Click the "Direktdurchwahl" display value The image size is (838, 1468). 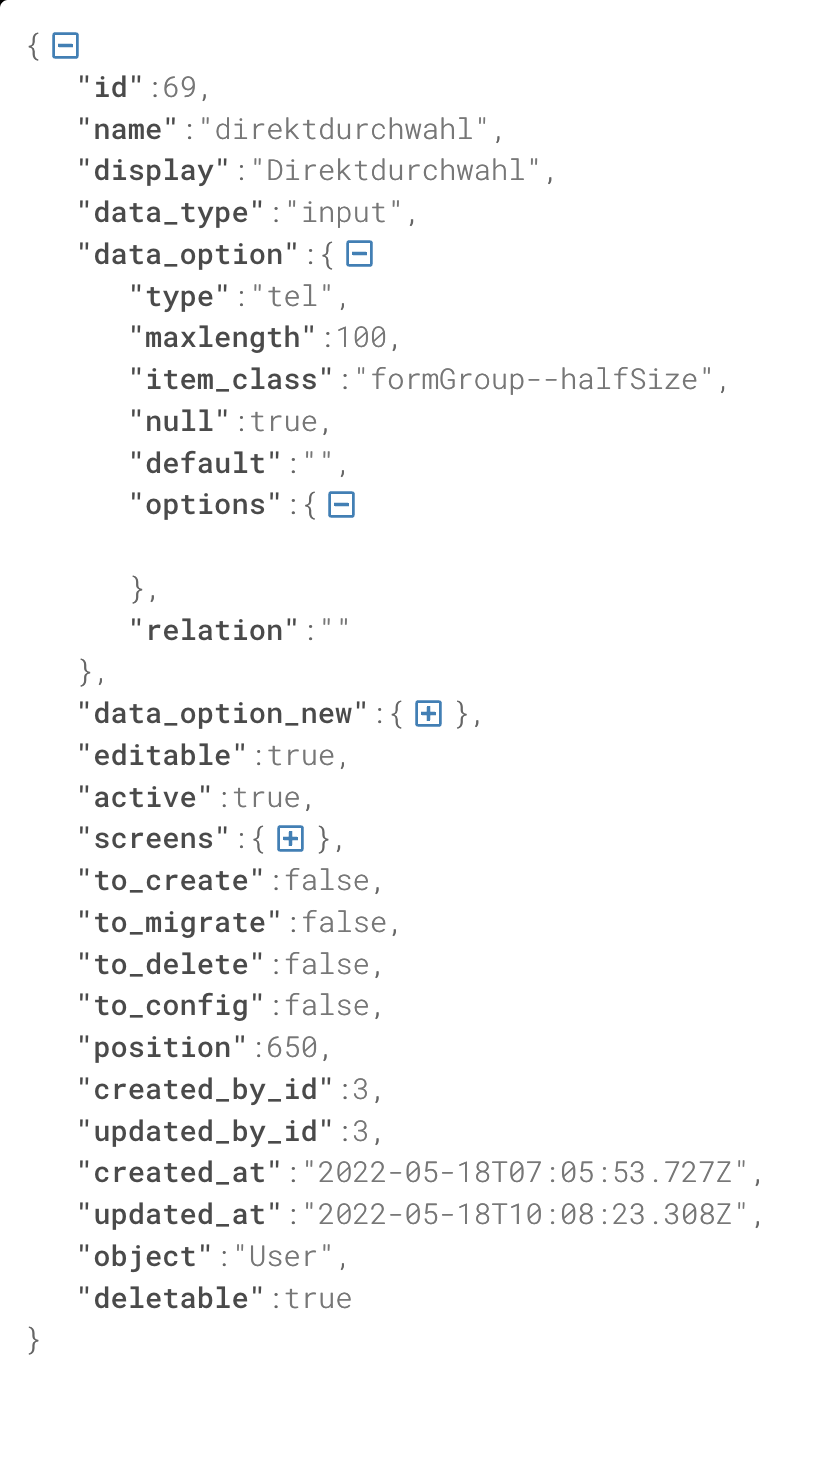click(394, 171)
